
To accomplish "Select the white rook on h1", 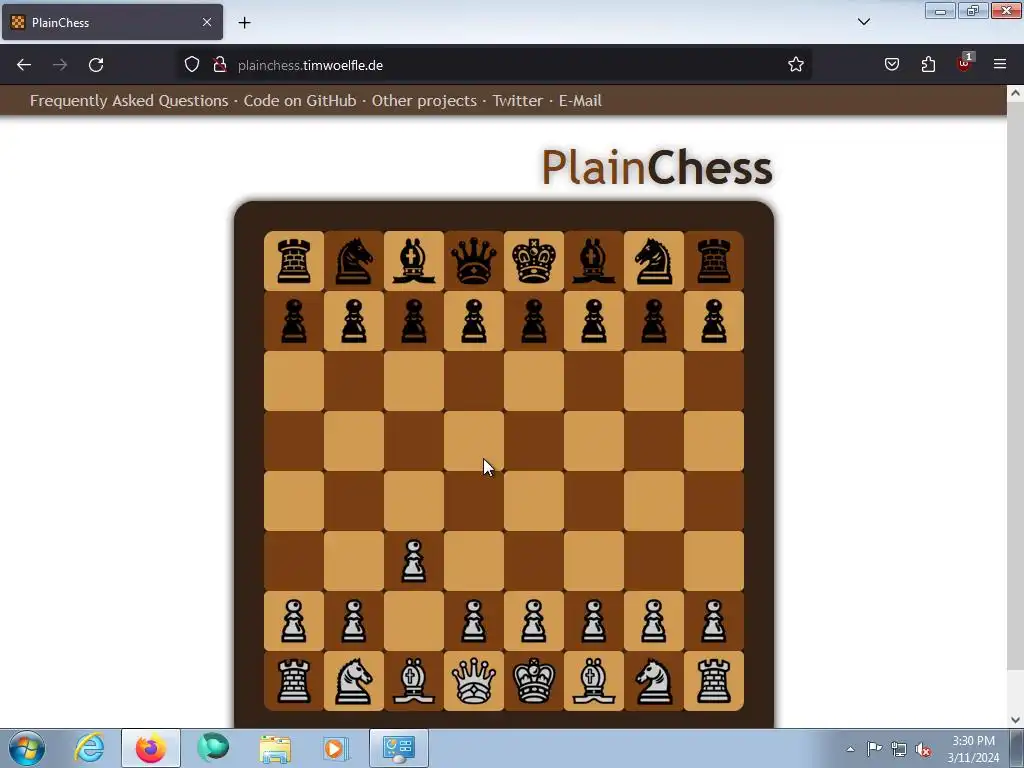I will click(x=714, y=681).
